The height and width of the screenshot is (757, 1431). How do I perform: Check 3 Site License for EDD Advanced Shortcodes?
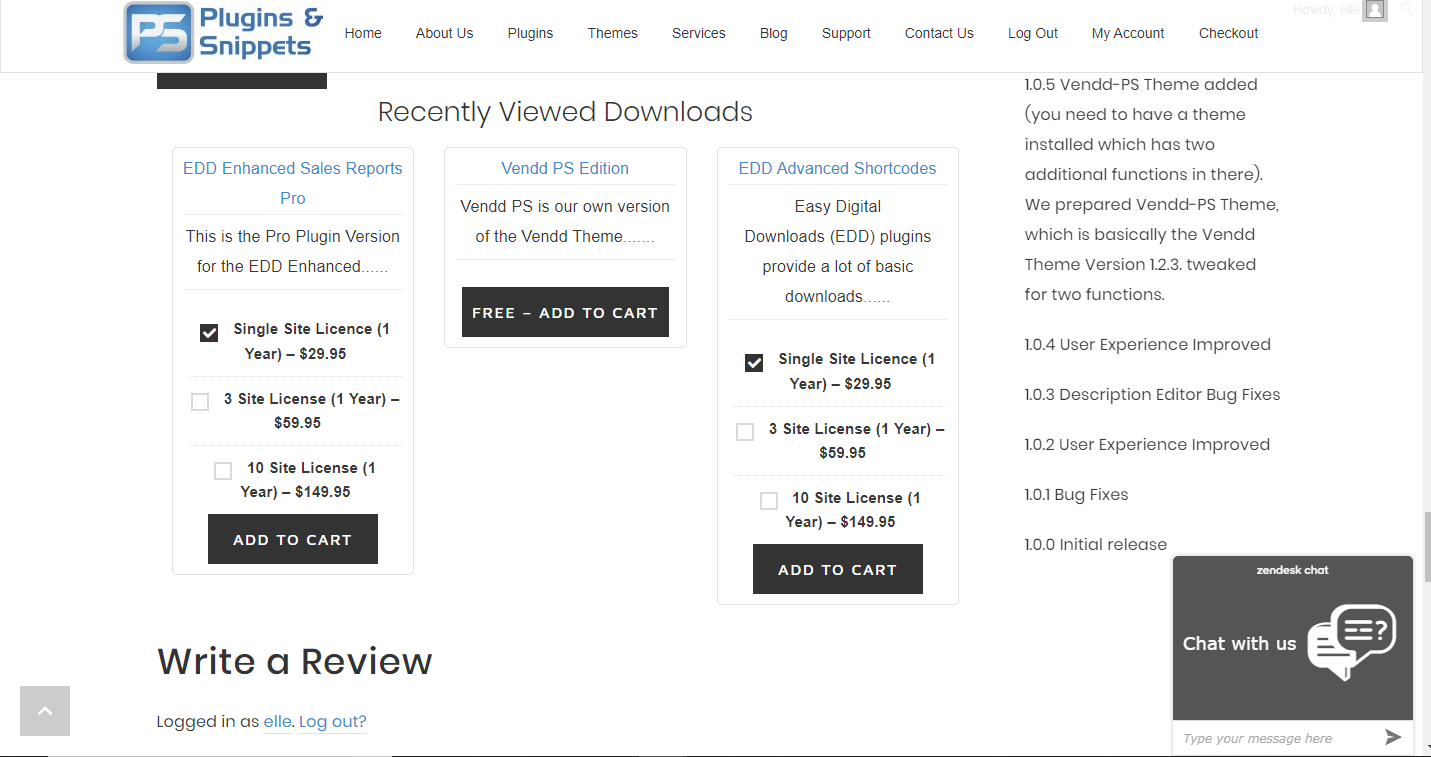[x=745, y=432]
